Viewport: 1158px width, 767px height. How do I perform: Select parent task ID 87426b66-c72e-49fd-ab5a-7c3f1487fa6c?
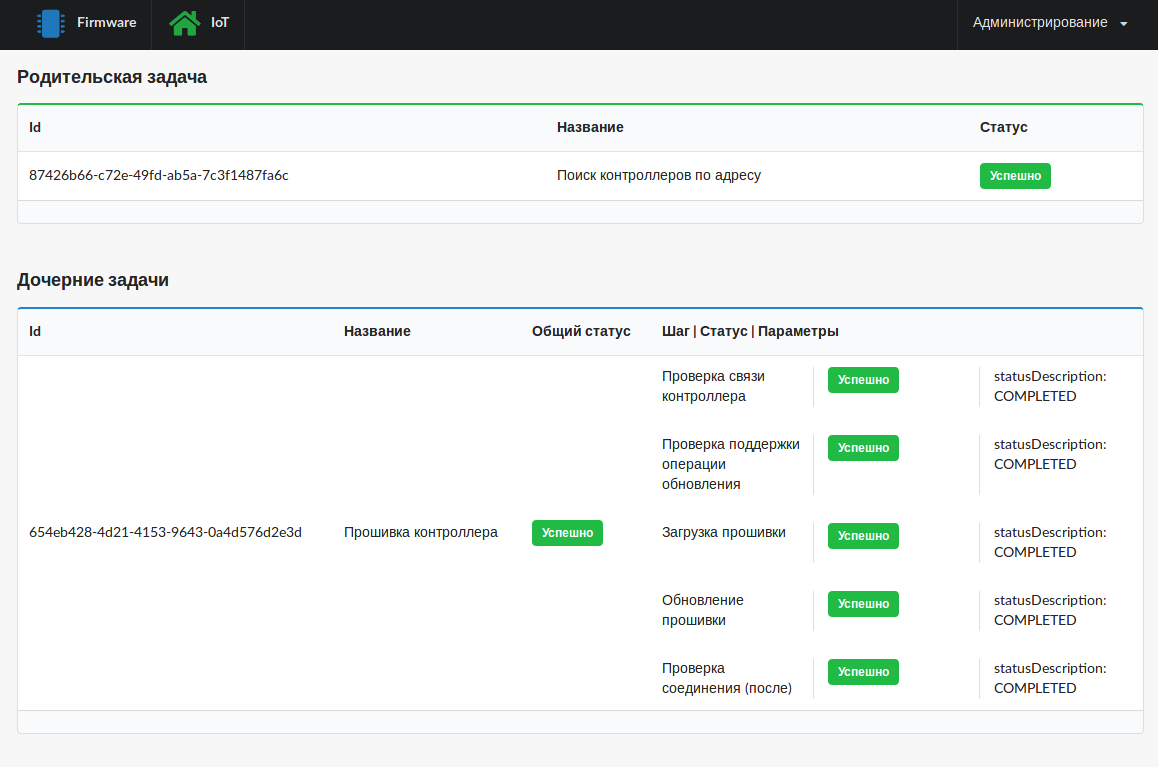point(159,175)
